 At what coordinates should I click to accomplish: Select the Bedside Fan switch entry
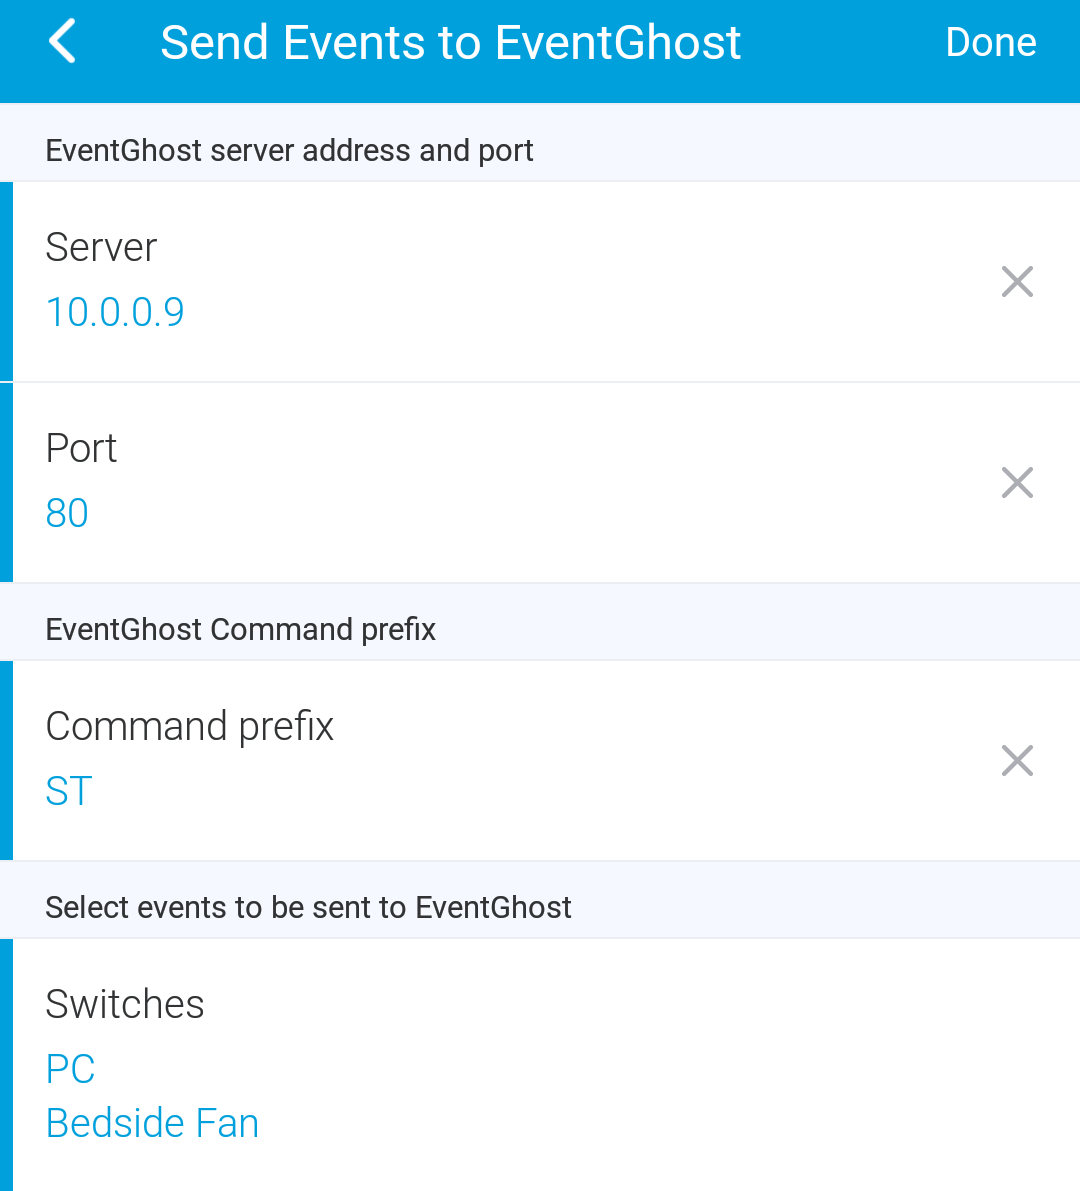pos(152,1123)
